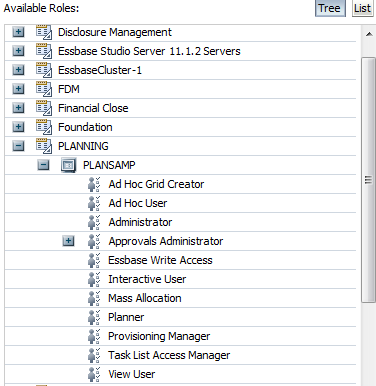Switch to the List view
This screenshot has height=386, width=376.
point(362,8)
